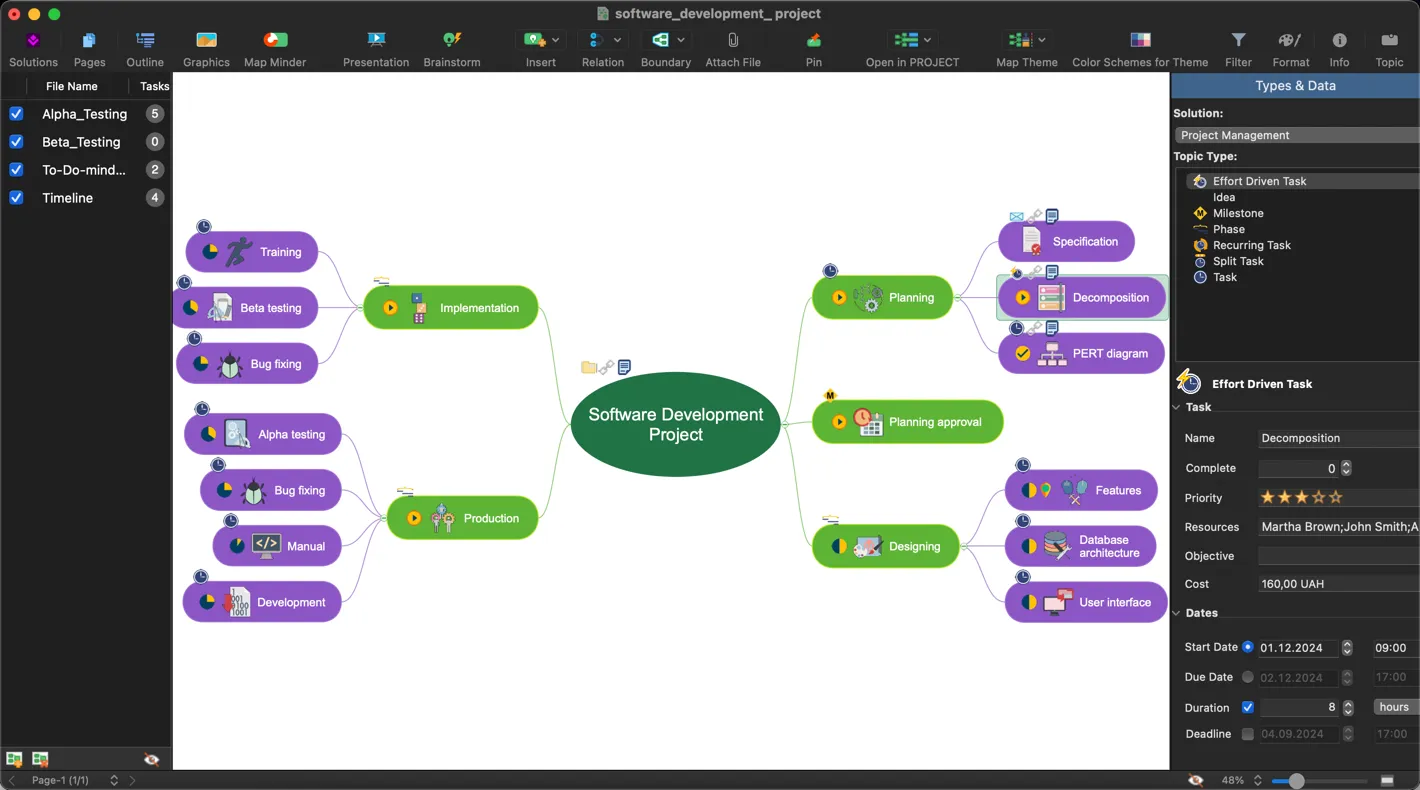Open the Presentation mode
1420x790 pixels.
(376, 45)
